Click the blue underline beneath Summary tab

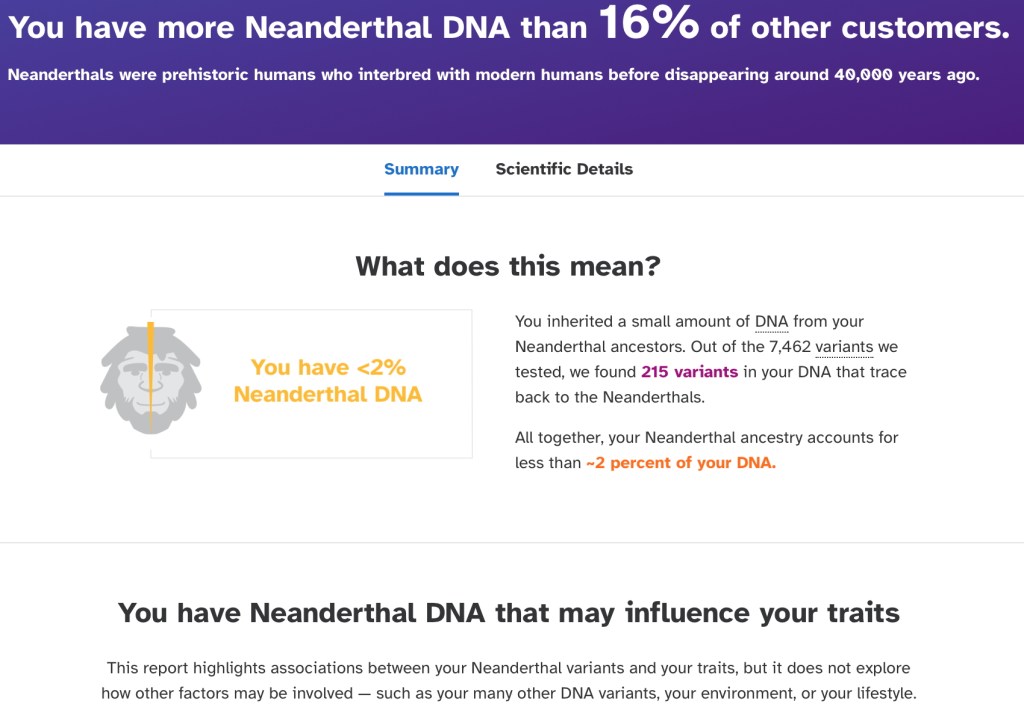pyautogui.click(x=421, y=194)
